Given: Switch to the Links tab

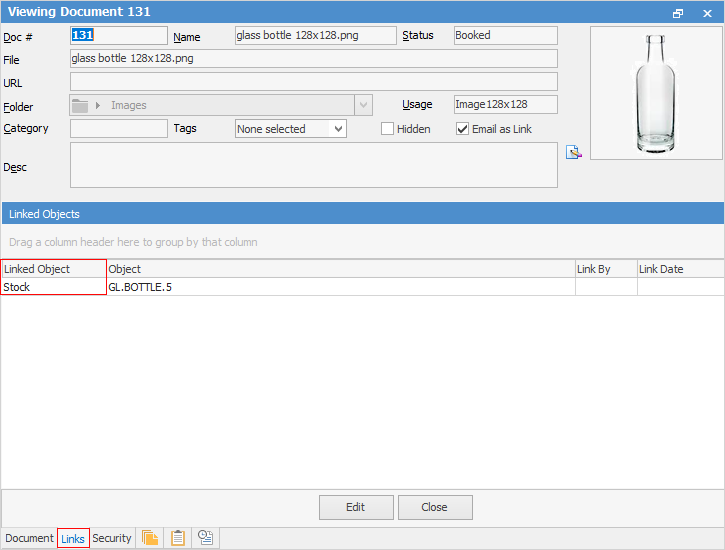Looking at the screenshot, I should point(73,539).
